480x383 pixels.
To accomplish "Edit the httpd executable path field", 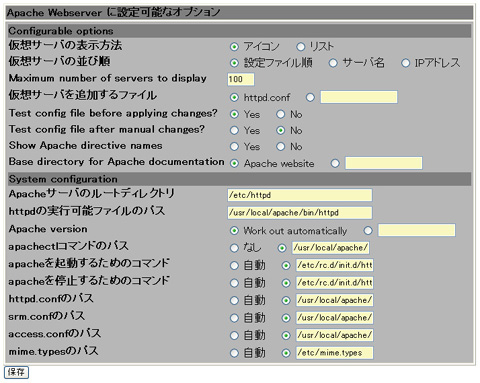I will pos(300,213).
